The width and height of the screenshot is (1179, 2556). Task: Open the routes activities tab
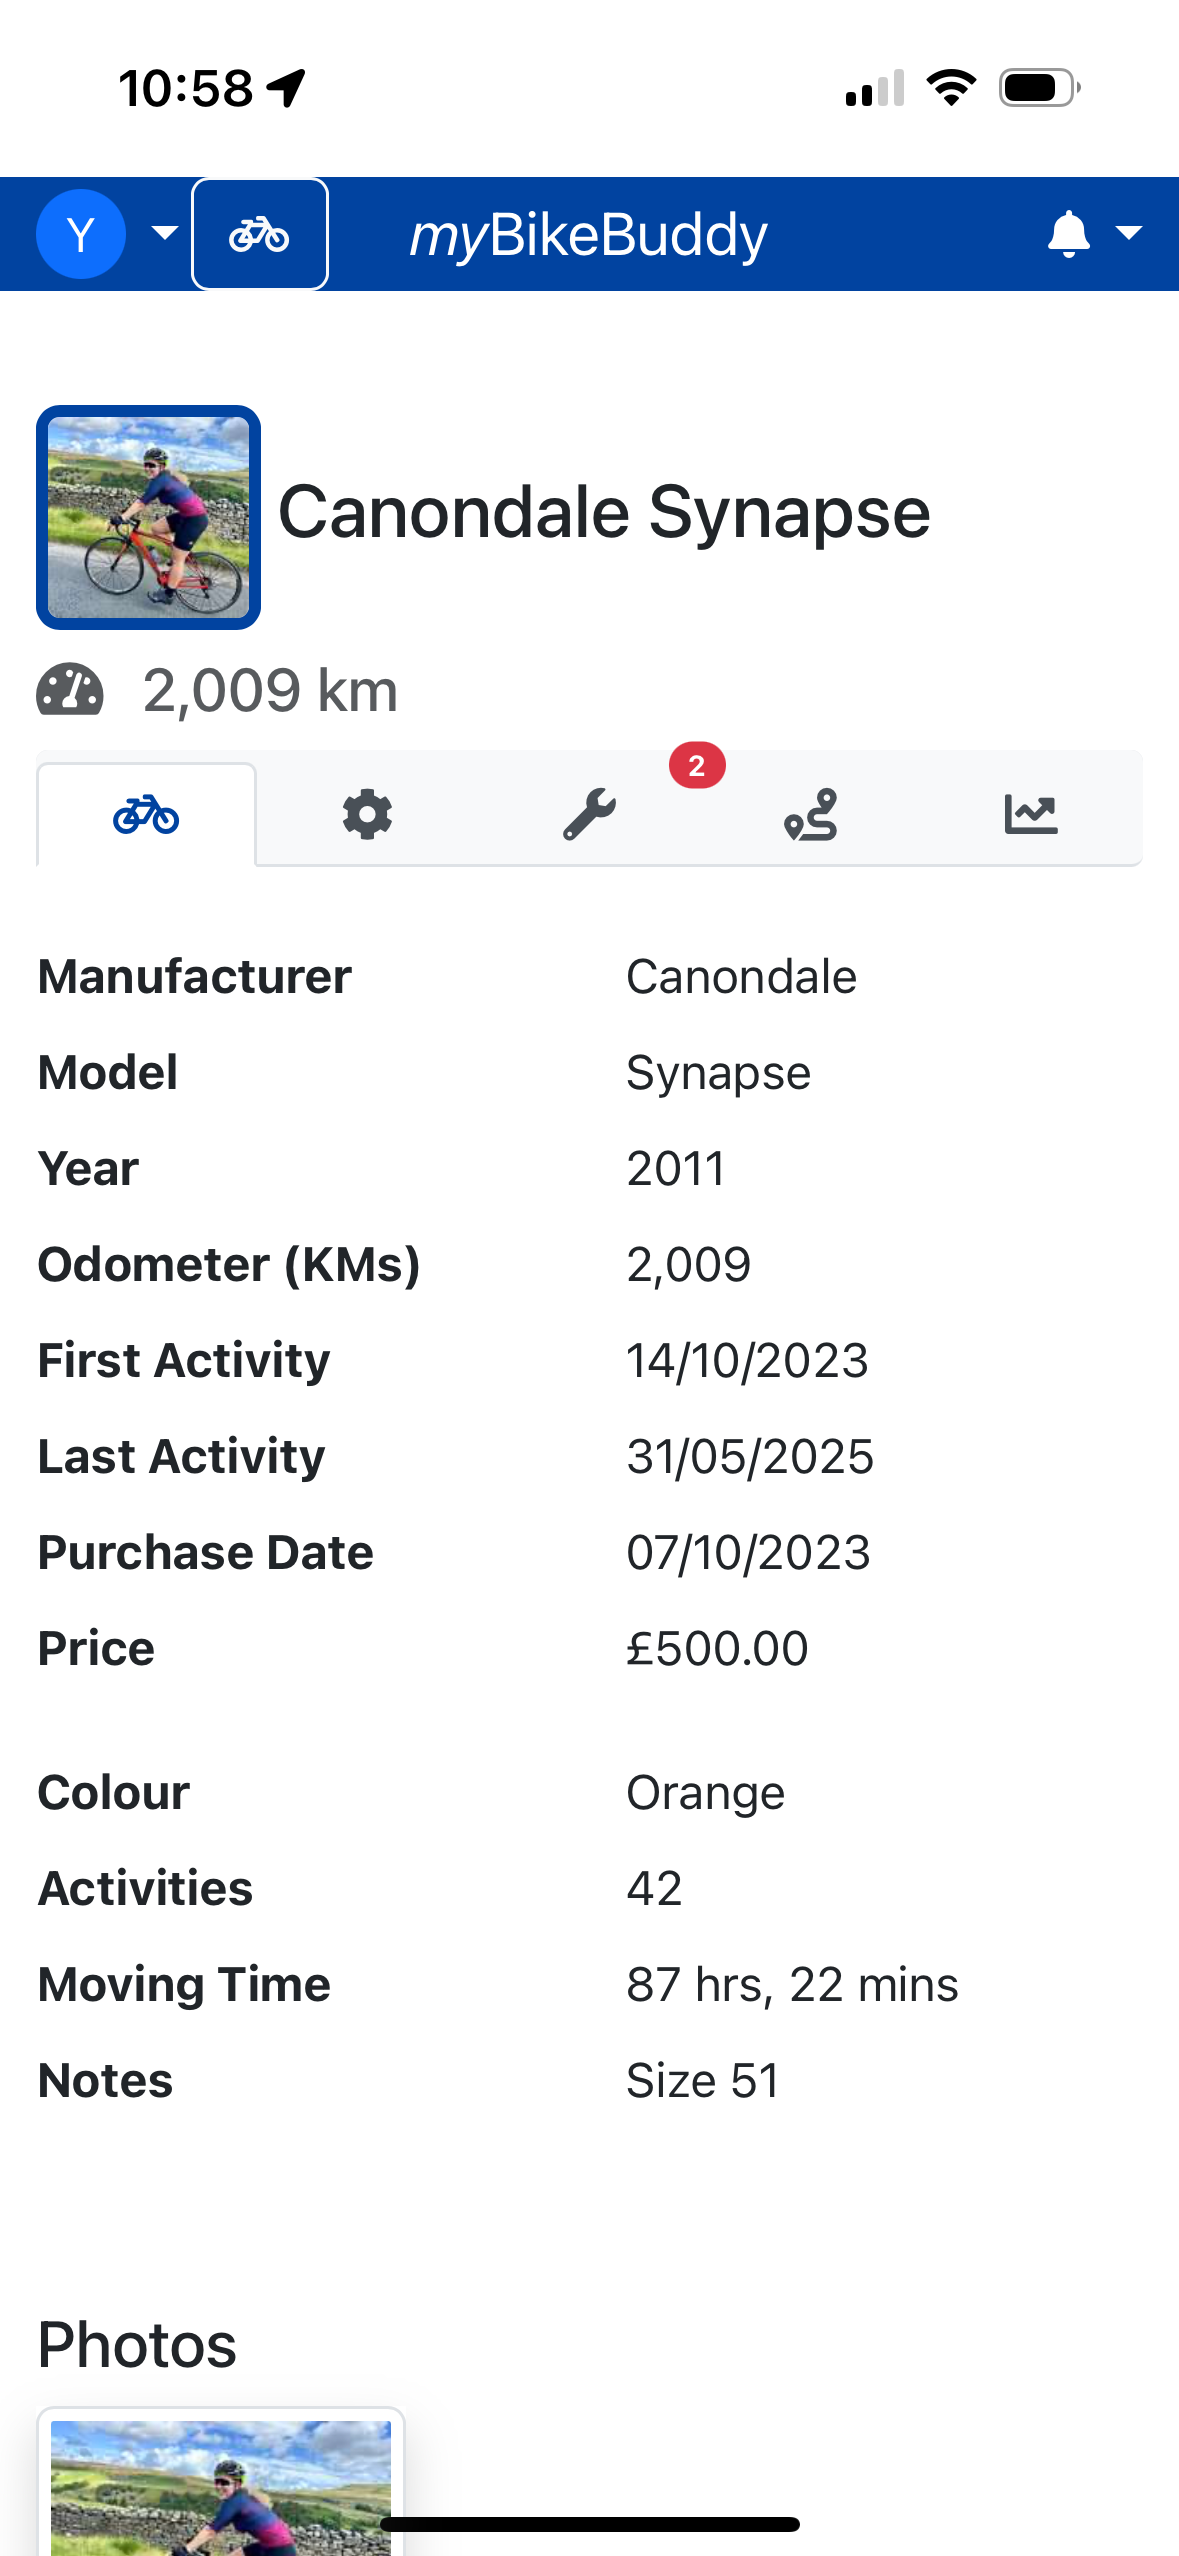pyautogui.click(x=810, y=814)
